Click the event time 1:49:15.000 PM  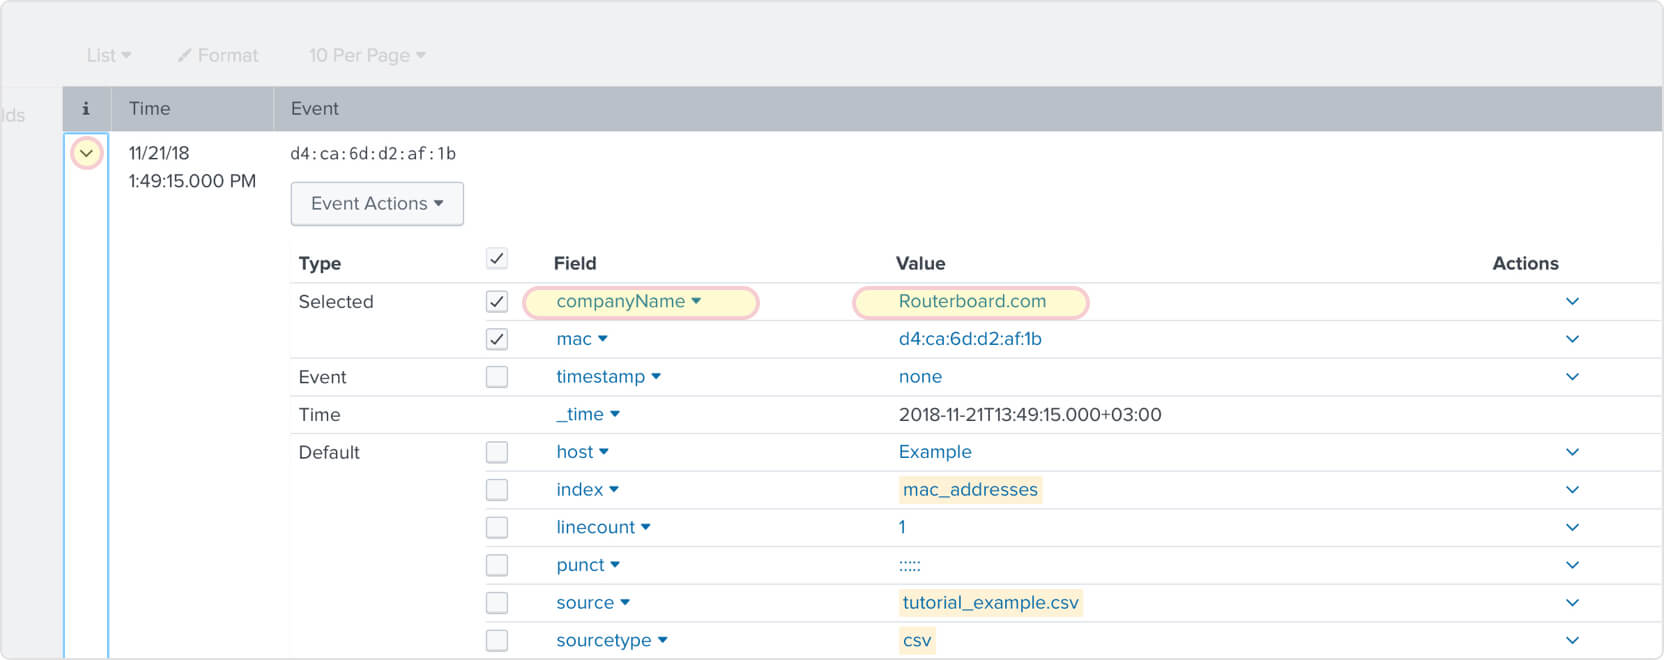click(x=192, y=181)
